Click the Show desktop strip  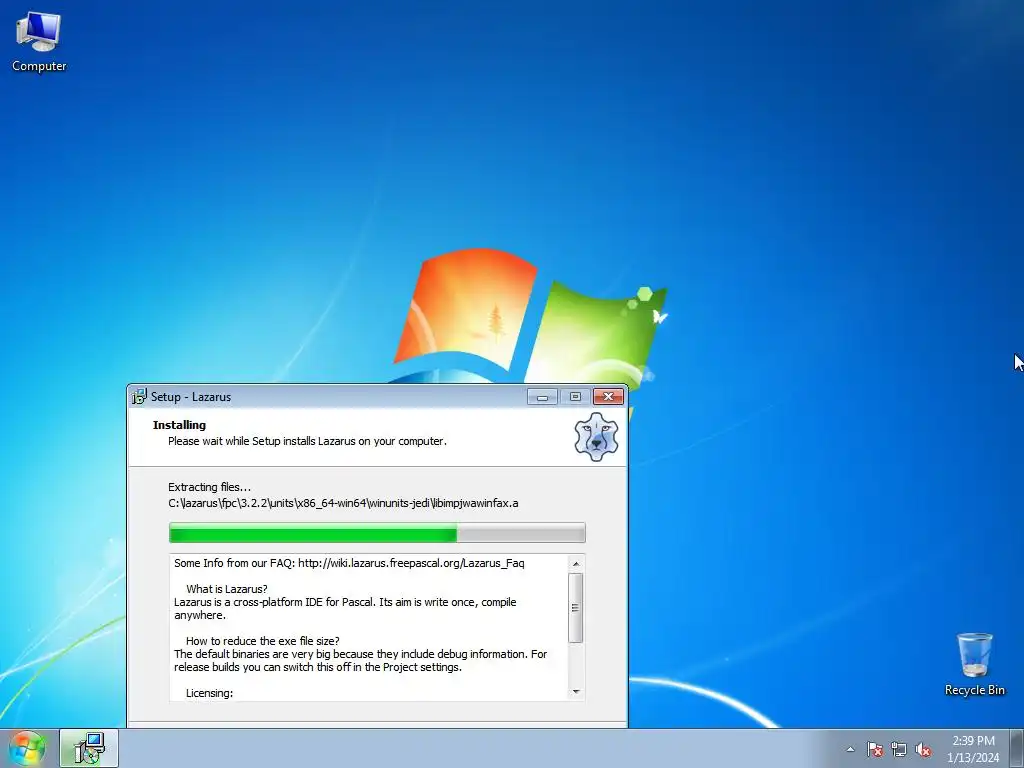pos(1017,748)
